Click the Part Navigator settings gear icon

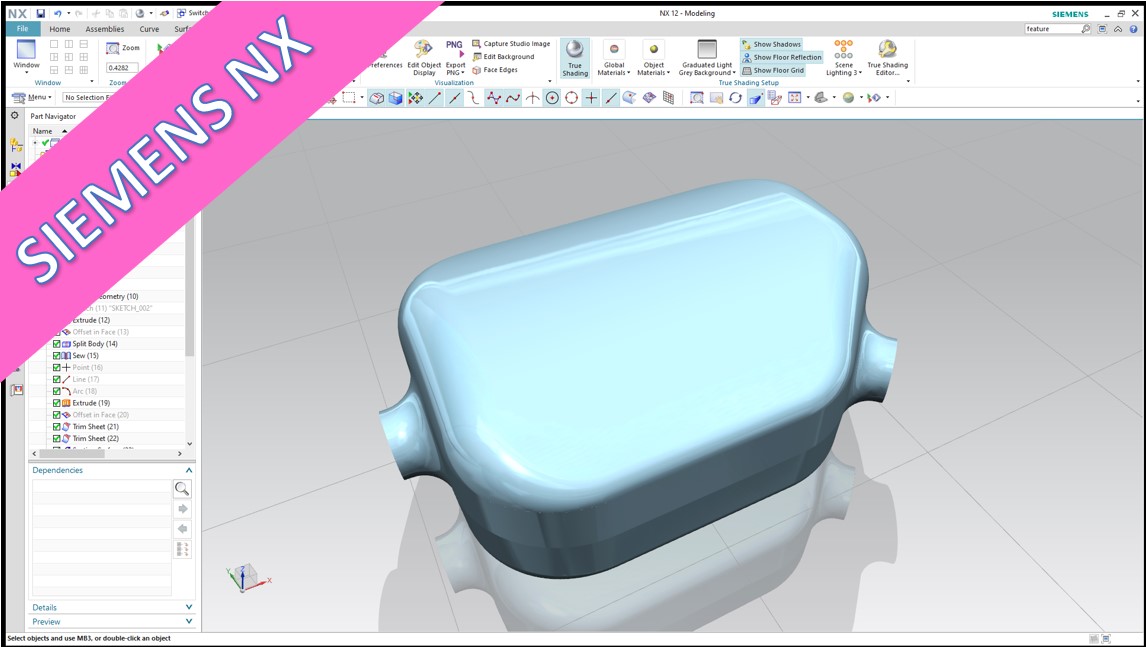pos(15,116)
